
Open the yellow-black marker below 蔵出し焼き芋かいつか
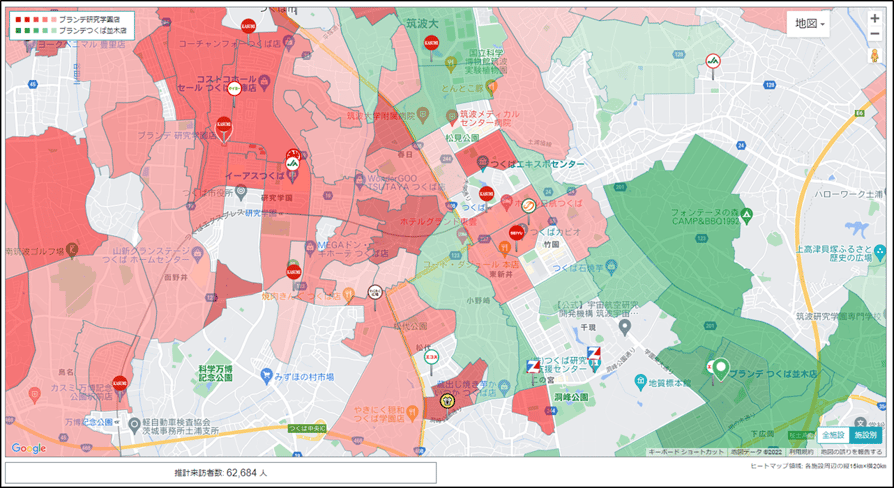coord(447,400)
